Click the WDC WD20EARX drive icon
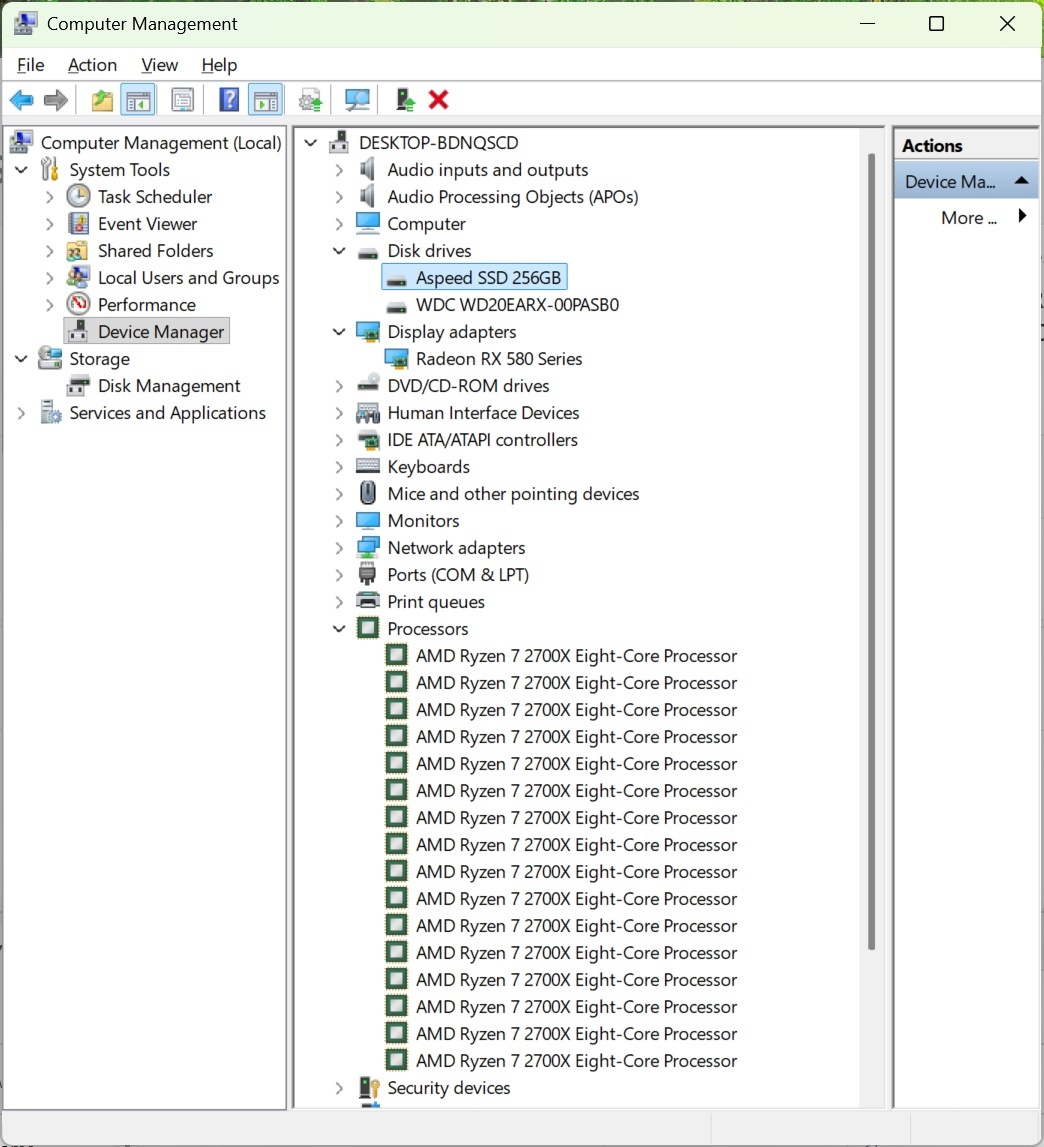 point(396,305)
